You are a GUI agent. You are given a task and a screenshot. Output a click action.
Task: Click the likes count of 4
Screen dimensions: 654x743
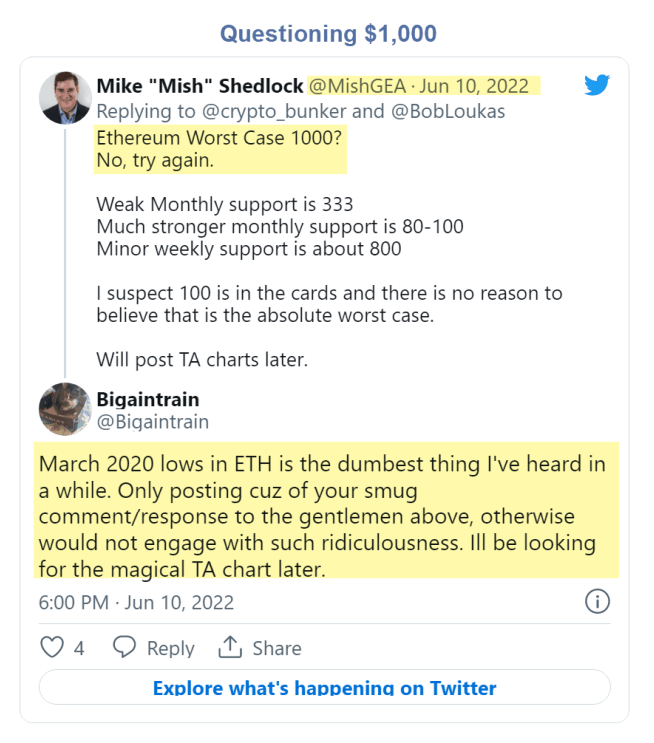pyautogui.click(x=79, y=649)
